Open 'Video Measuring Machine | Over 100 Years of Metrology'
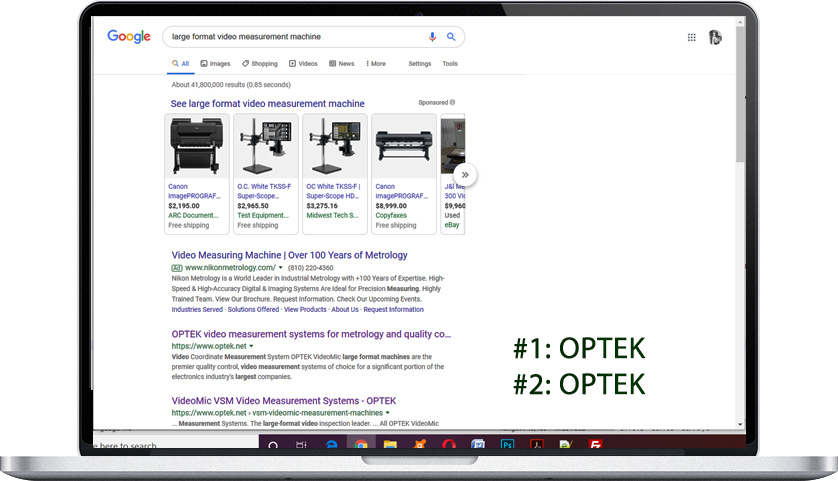Image resolution: width=838 pixels, height=481 pixels. (289, 255)
